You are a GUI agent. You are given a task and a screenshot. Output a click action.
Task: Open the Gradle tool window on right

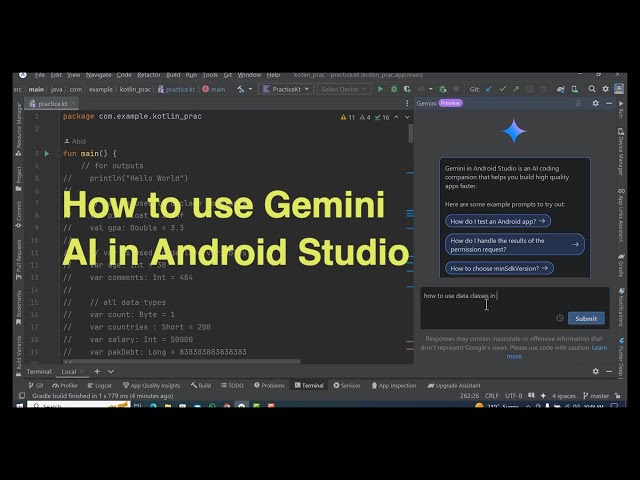tap(621, 265)
